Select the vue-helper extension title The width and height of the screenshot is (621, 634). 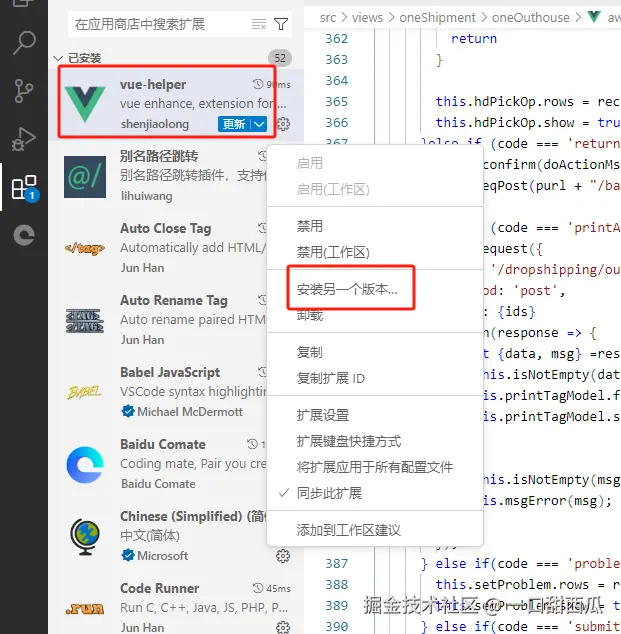pos(153,85)
